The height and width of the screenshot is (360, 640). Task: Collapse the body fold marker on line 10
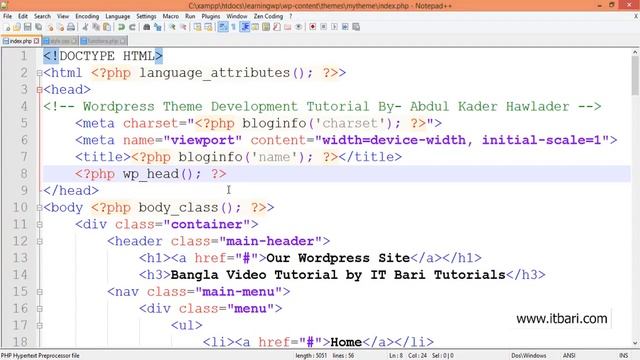pyautogui.click(x=39, y=208)
